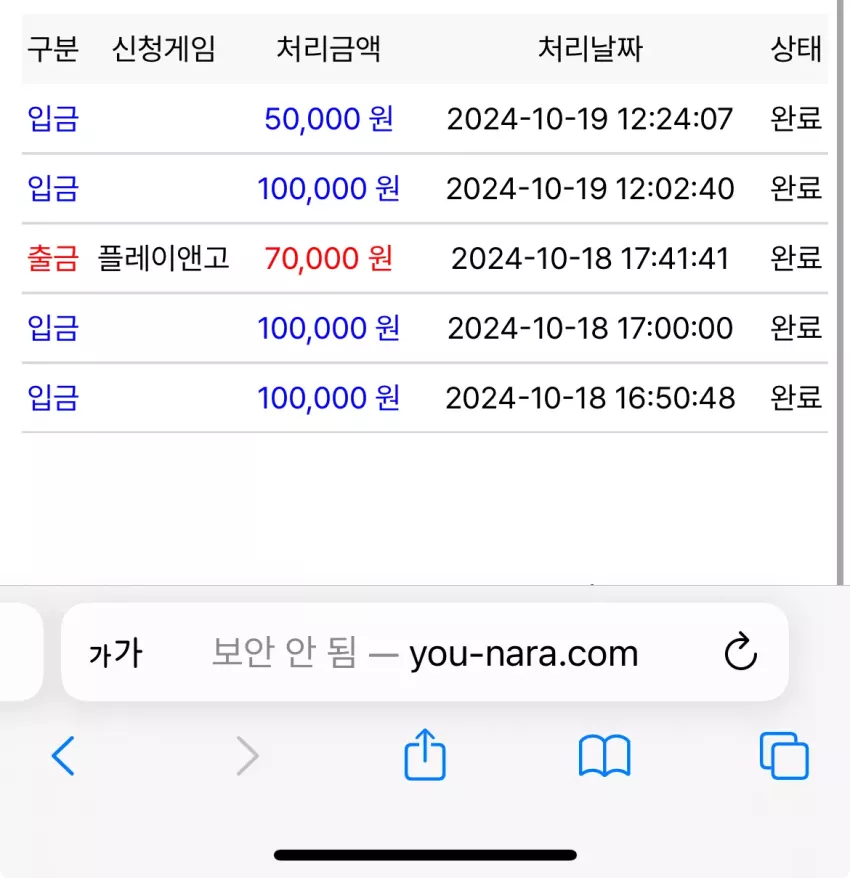Reload the page with refresh icon
This screenshot has width=850, height=878.
point(740,651)
